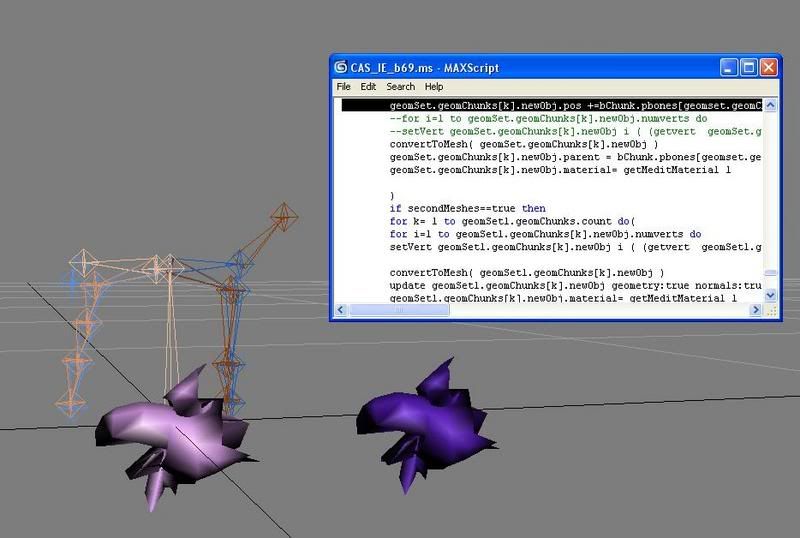Open the Search menu
This screenshot has width=800, height=538.
click(x=400, y=87)
